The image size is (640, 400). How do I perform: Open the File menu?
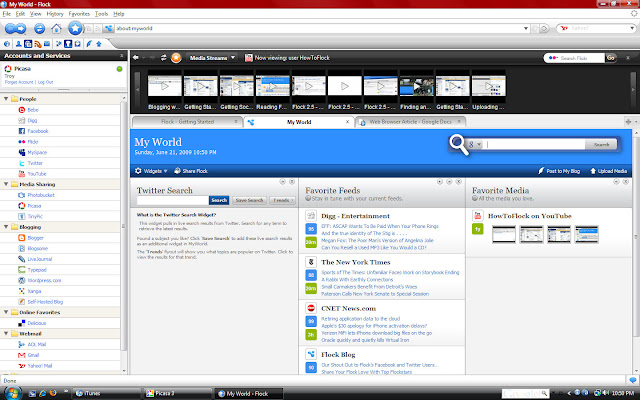point(7,14)
